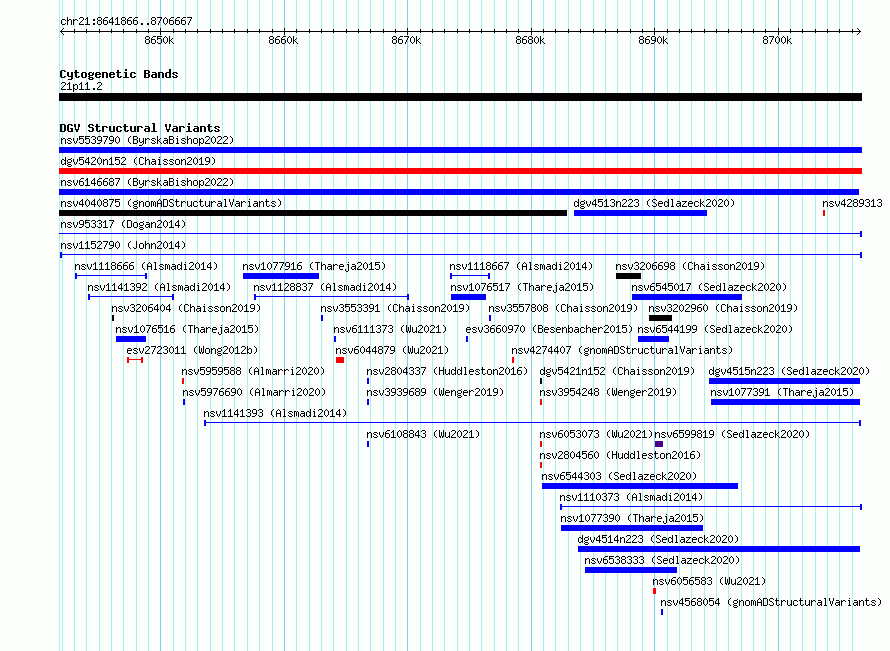Open dgv4514n223 (Sedlazeck2020) label
Image resolution: width=890 pixels, height=651 pixels.
tap(658, 539)
